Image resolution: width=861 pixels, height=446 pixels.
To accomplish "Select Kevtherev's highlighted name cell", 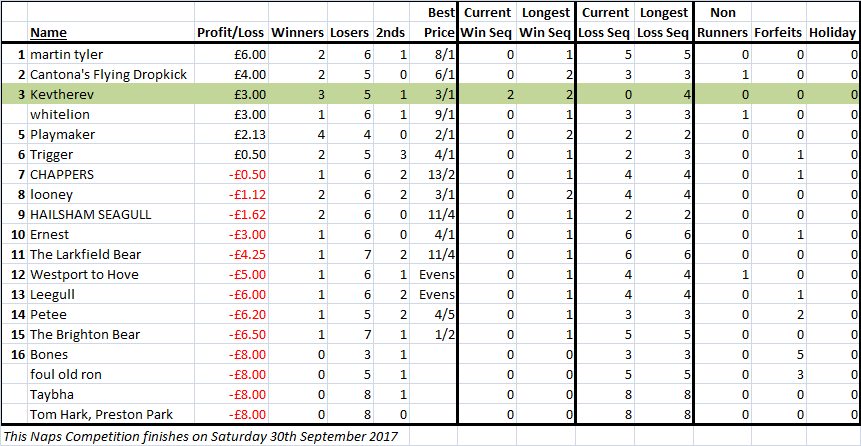I will coord(111,94).
